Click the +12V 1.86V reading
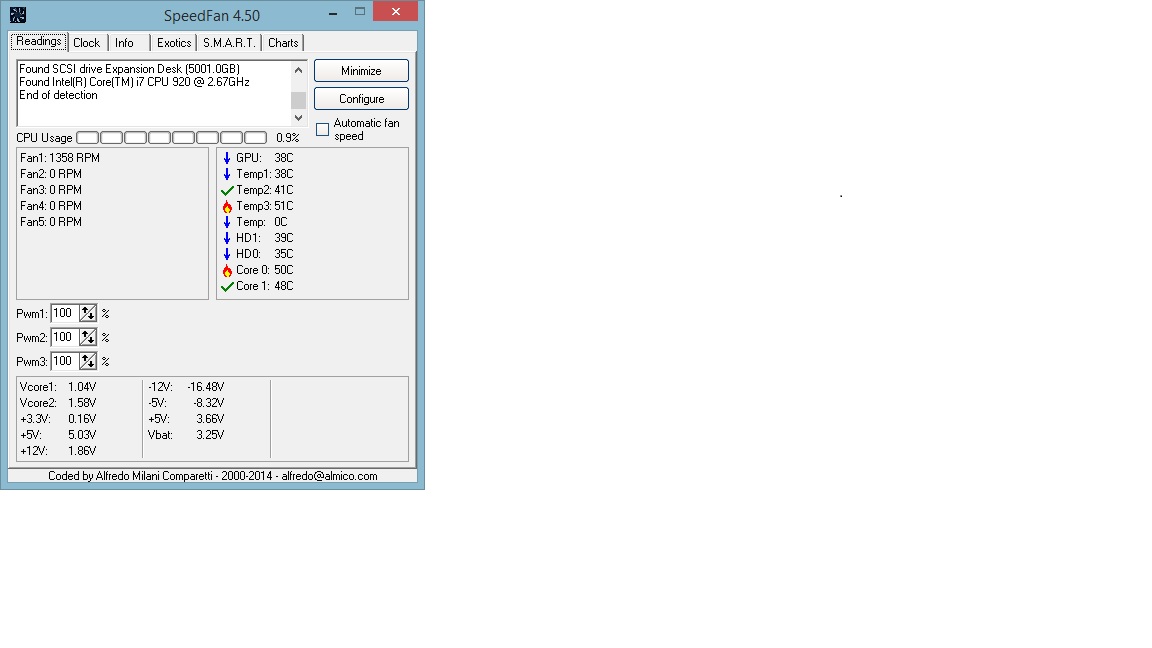Viewport: 1152px width, 648px height. [58, 451]
